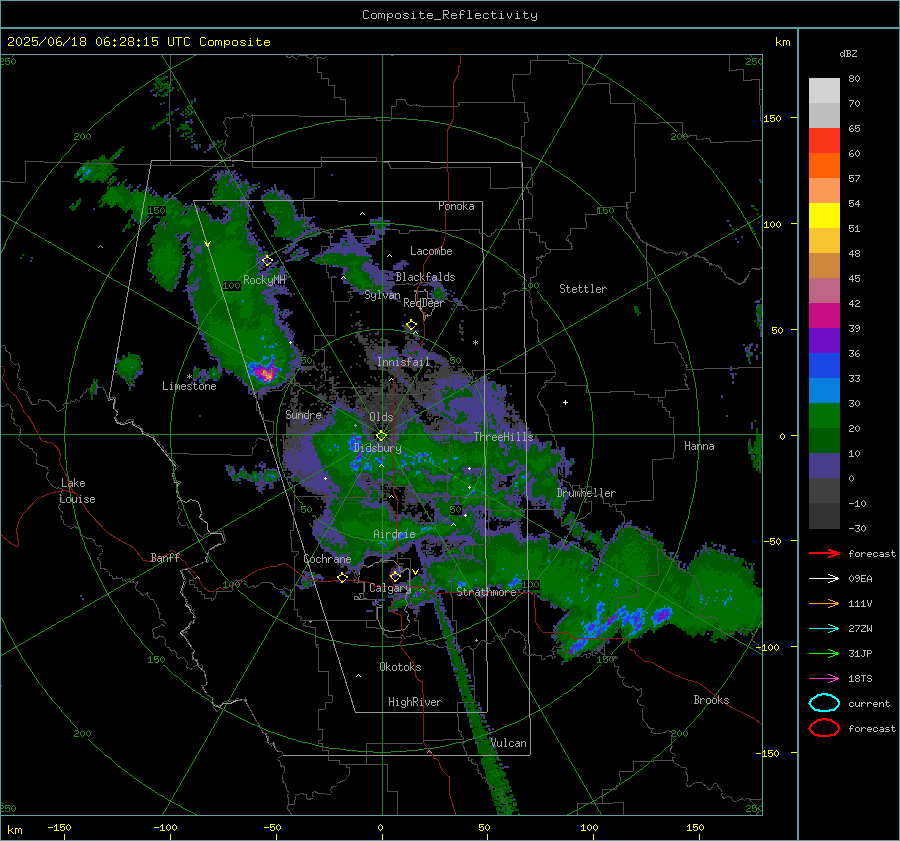Click the Blackfalds label
The width and height of the screenshot is (900, 841).
click(425, 277)
